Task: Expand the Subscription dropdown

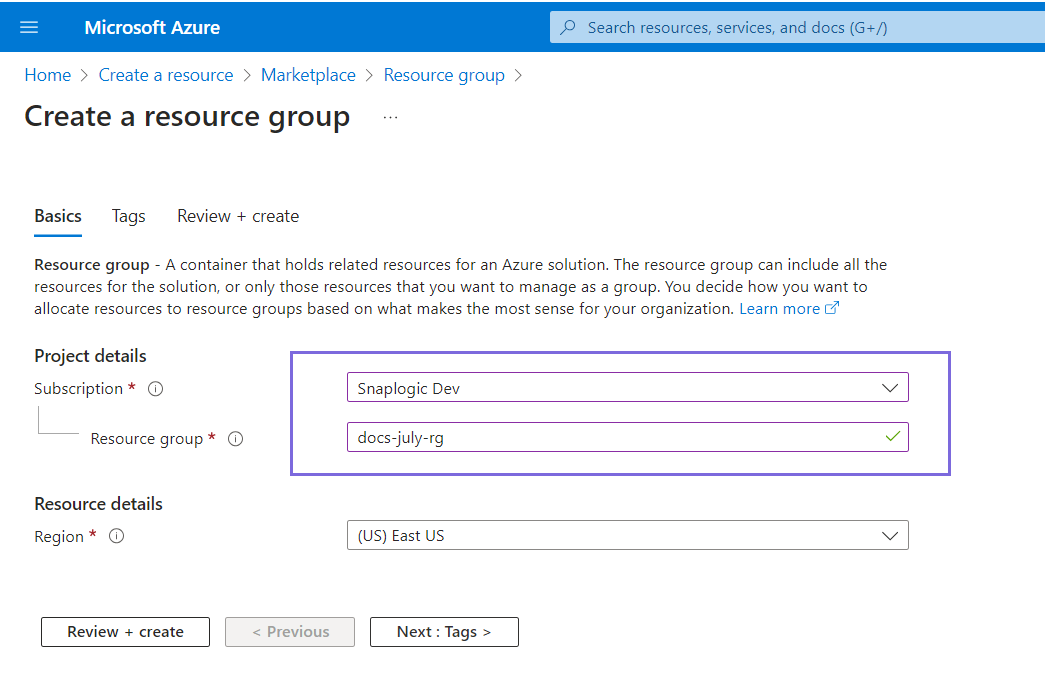Action: point(889,388)
